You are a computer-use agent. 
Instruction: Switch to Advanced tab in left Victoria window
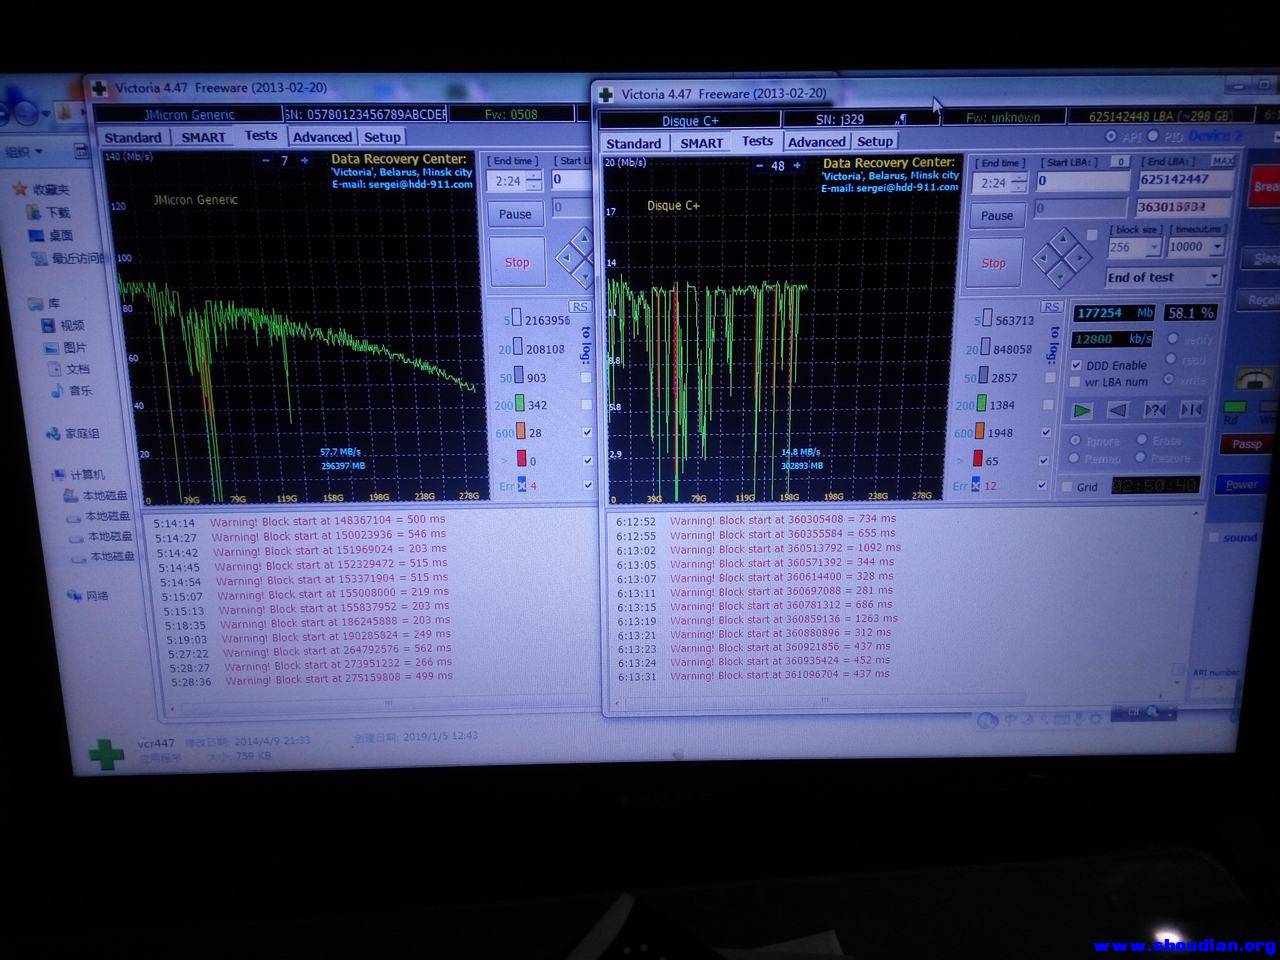[x=322, y=137]
